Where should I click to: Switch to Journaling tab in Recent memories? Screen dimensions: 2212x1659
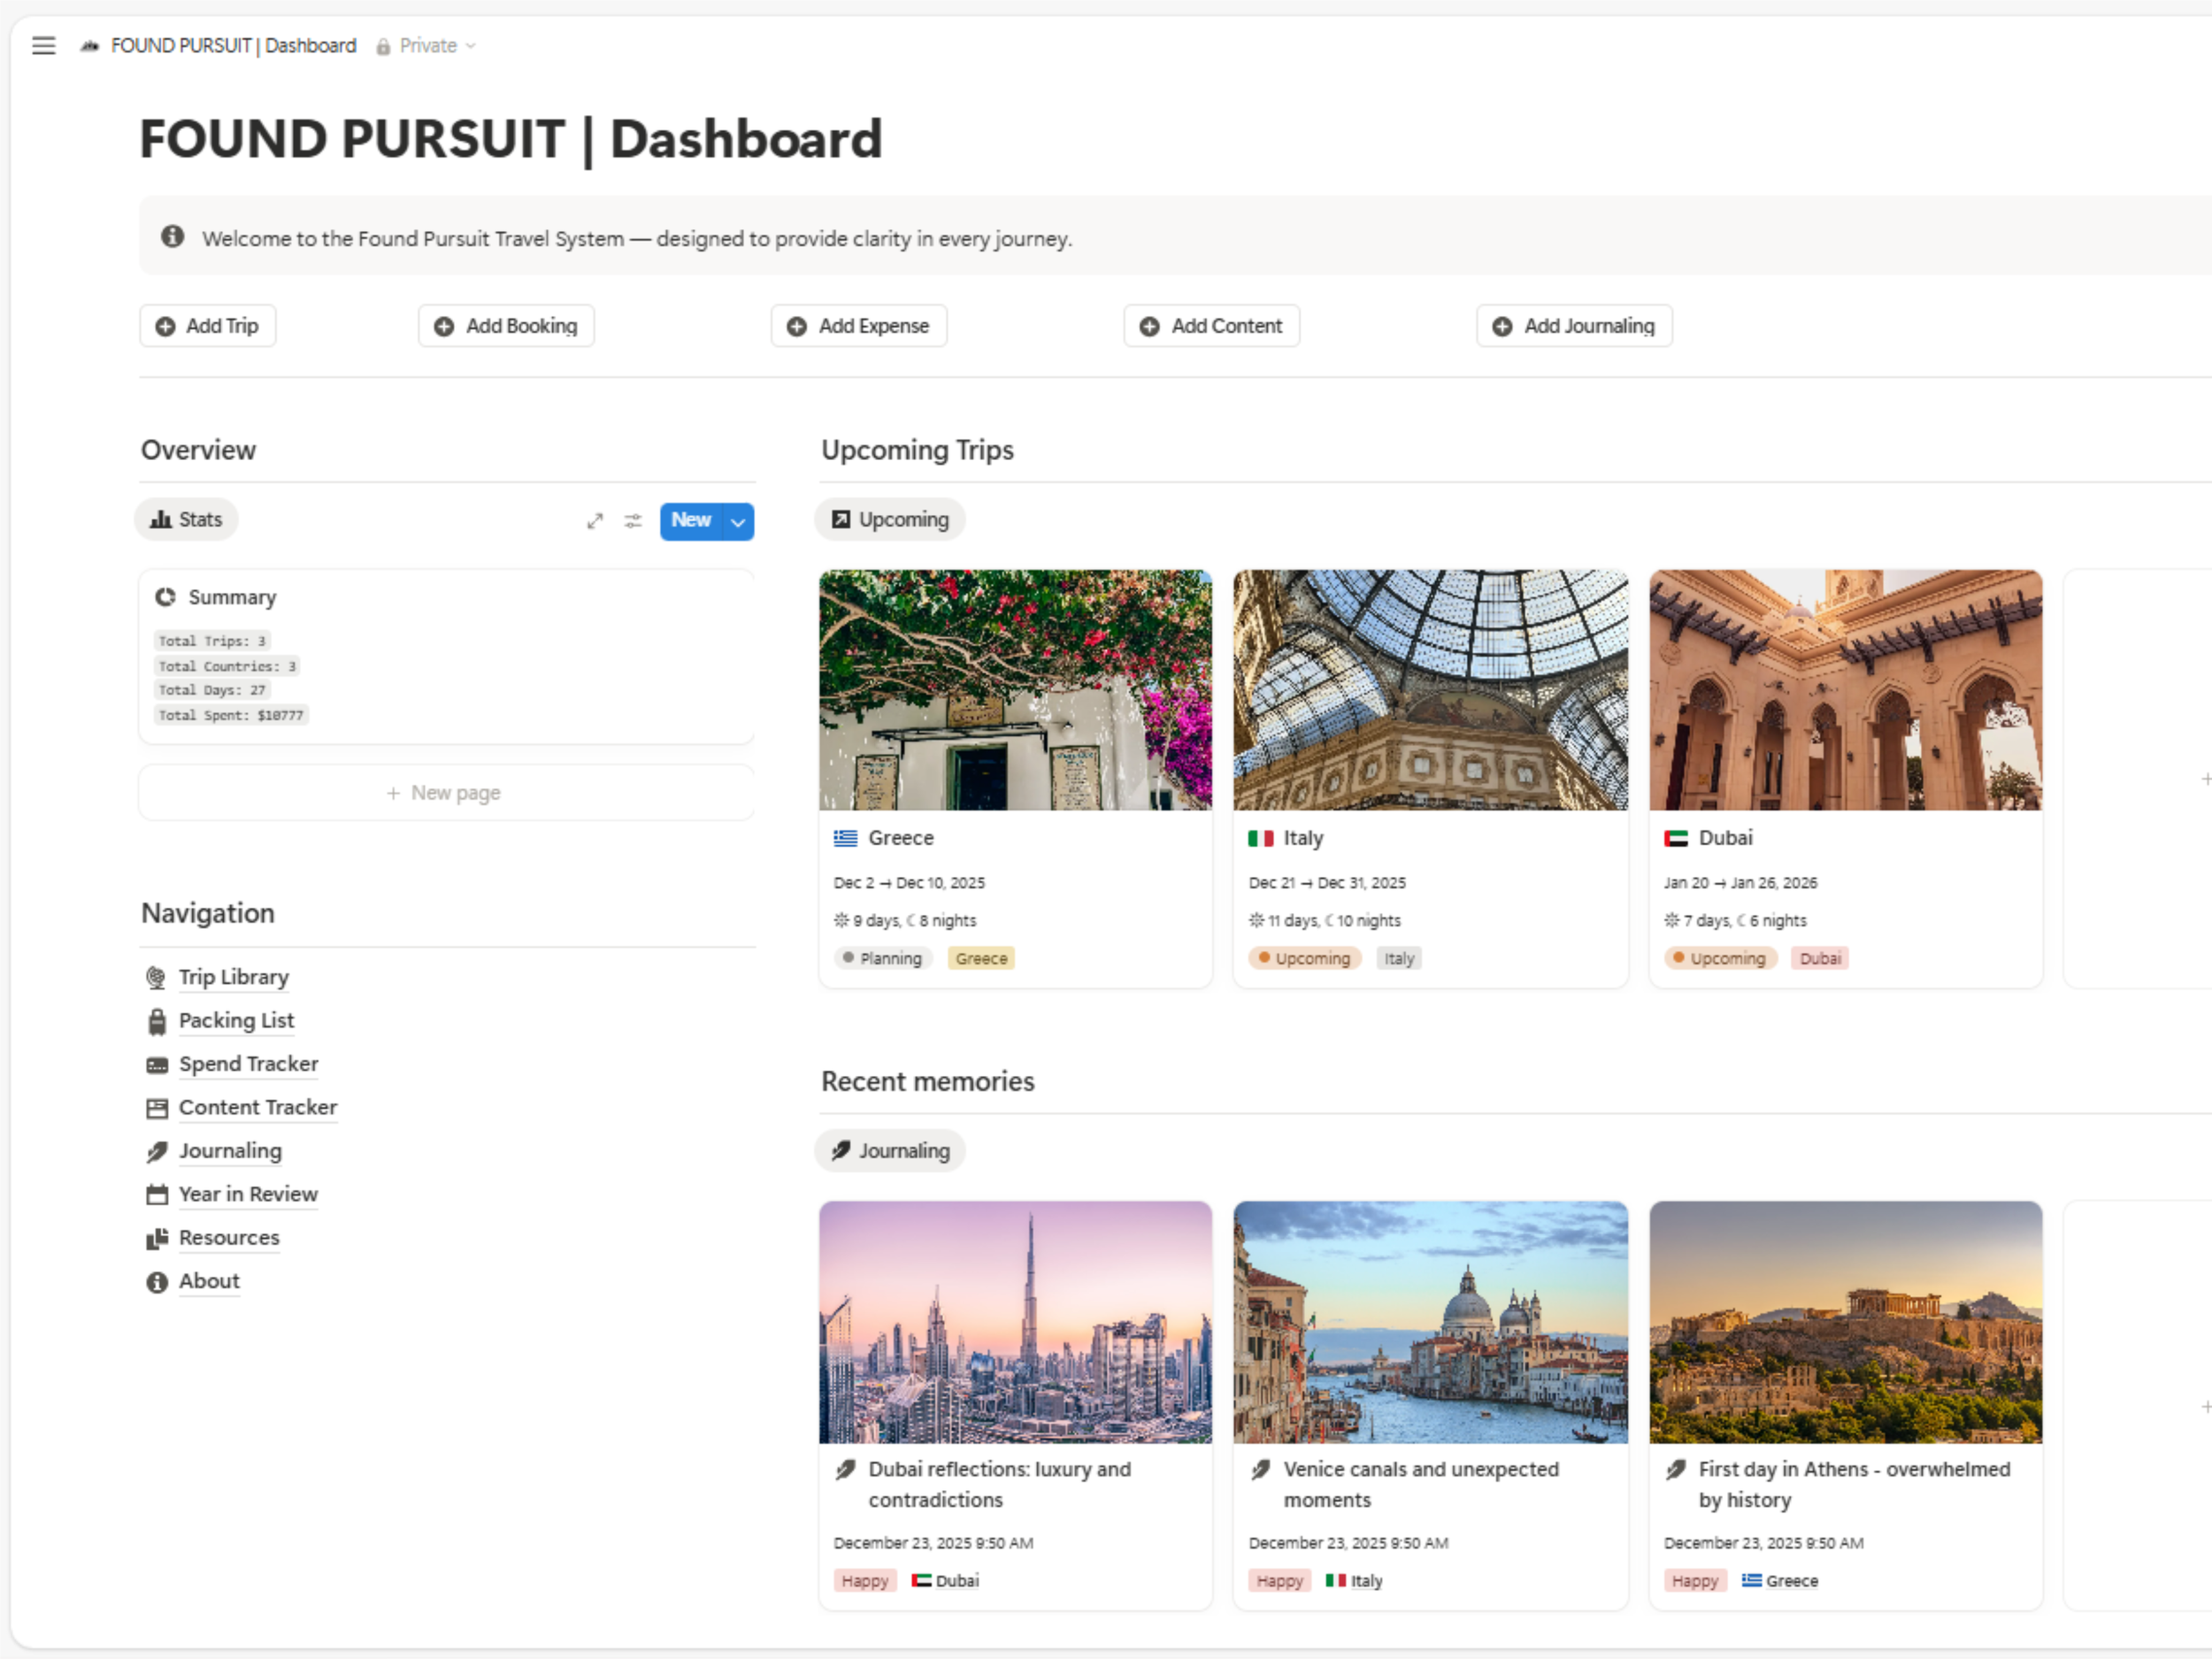[x=890, y=1151]
